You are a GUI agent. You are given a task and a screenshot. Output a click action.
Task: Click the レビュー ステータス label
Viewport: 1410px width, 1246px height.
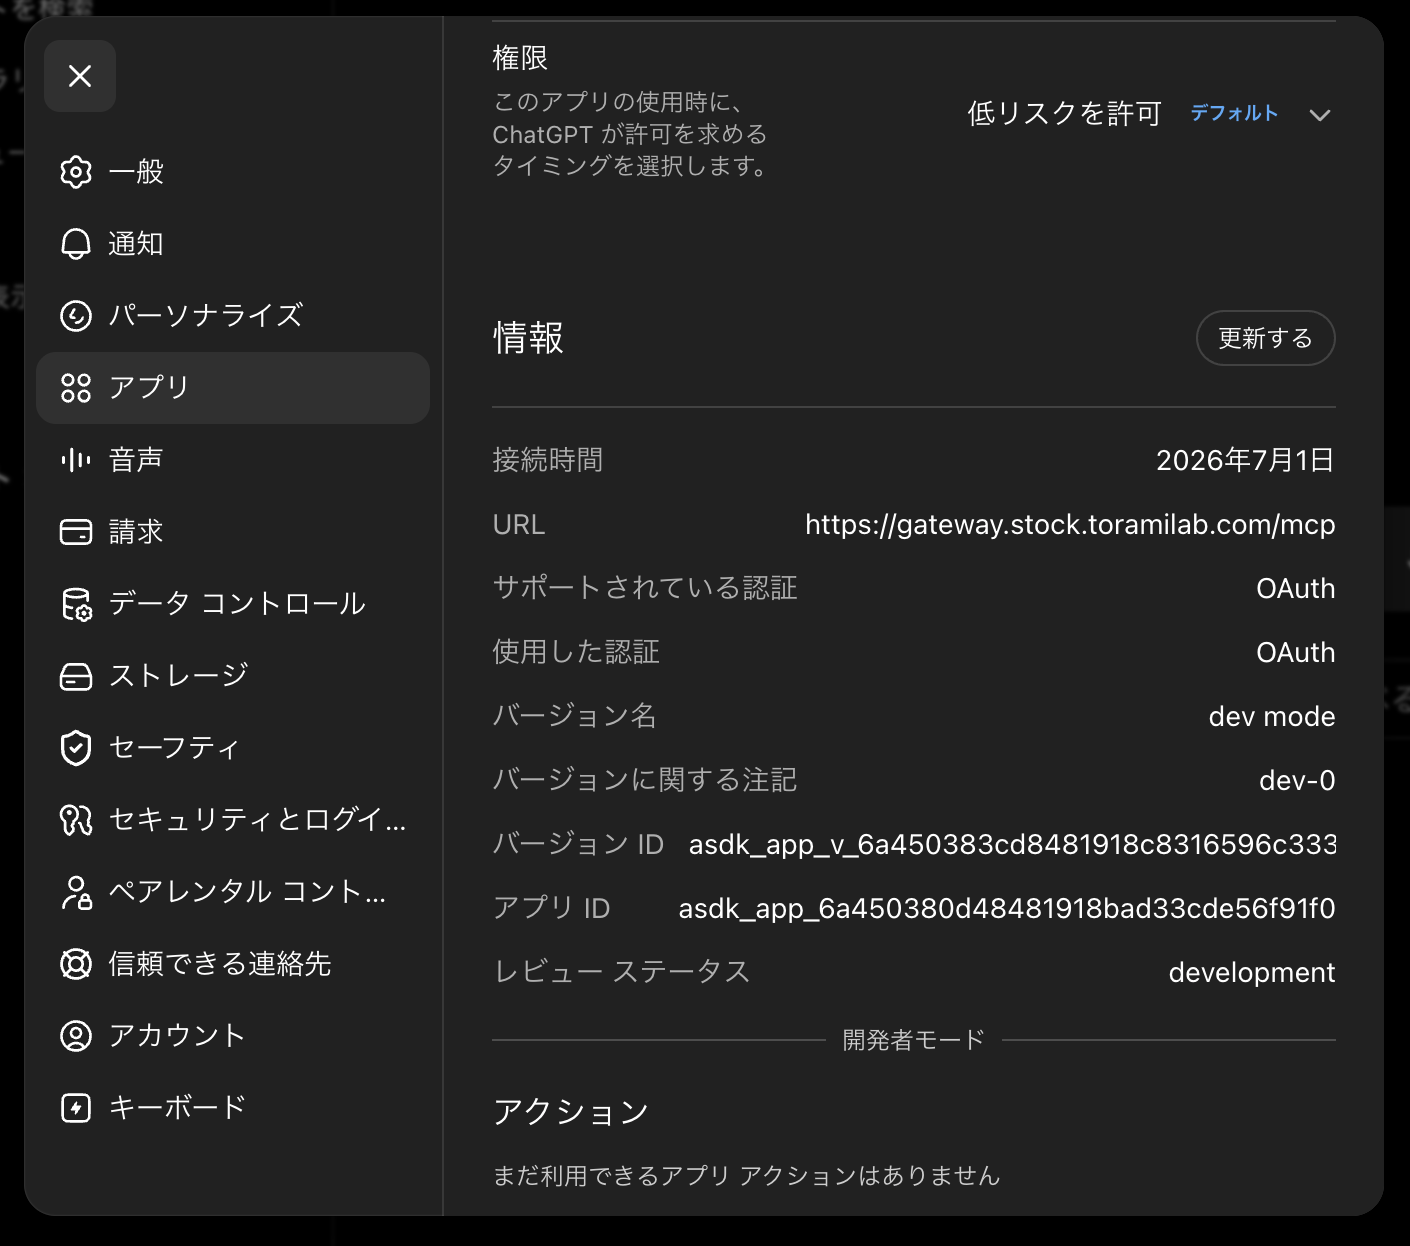(x=621, y=972)
